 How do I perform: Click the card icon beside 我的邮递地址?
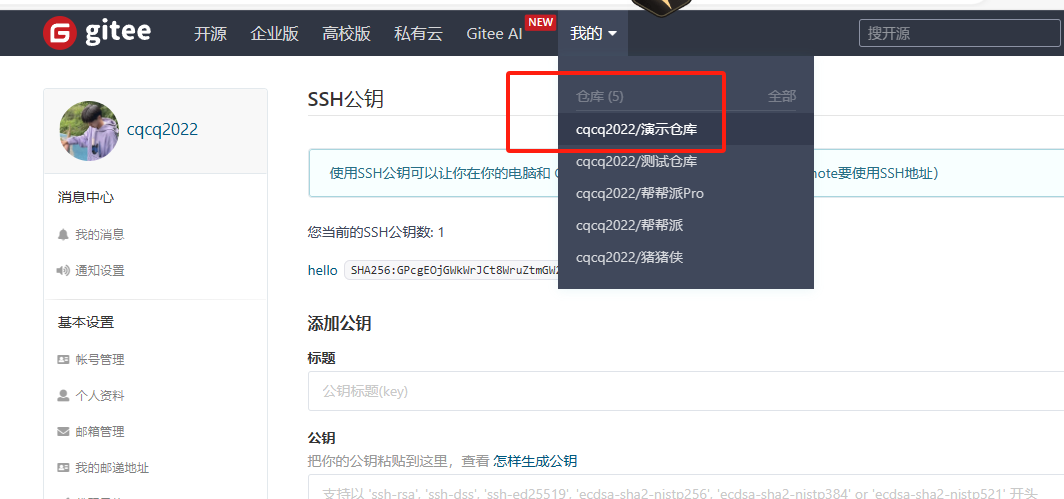[63, 467]
